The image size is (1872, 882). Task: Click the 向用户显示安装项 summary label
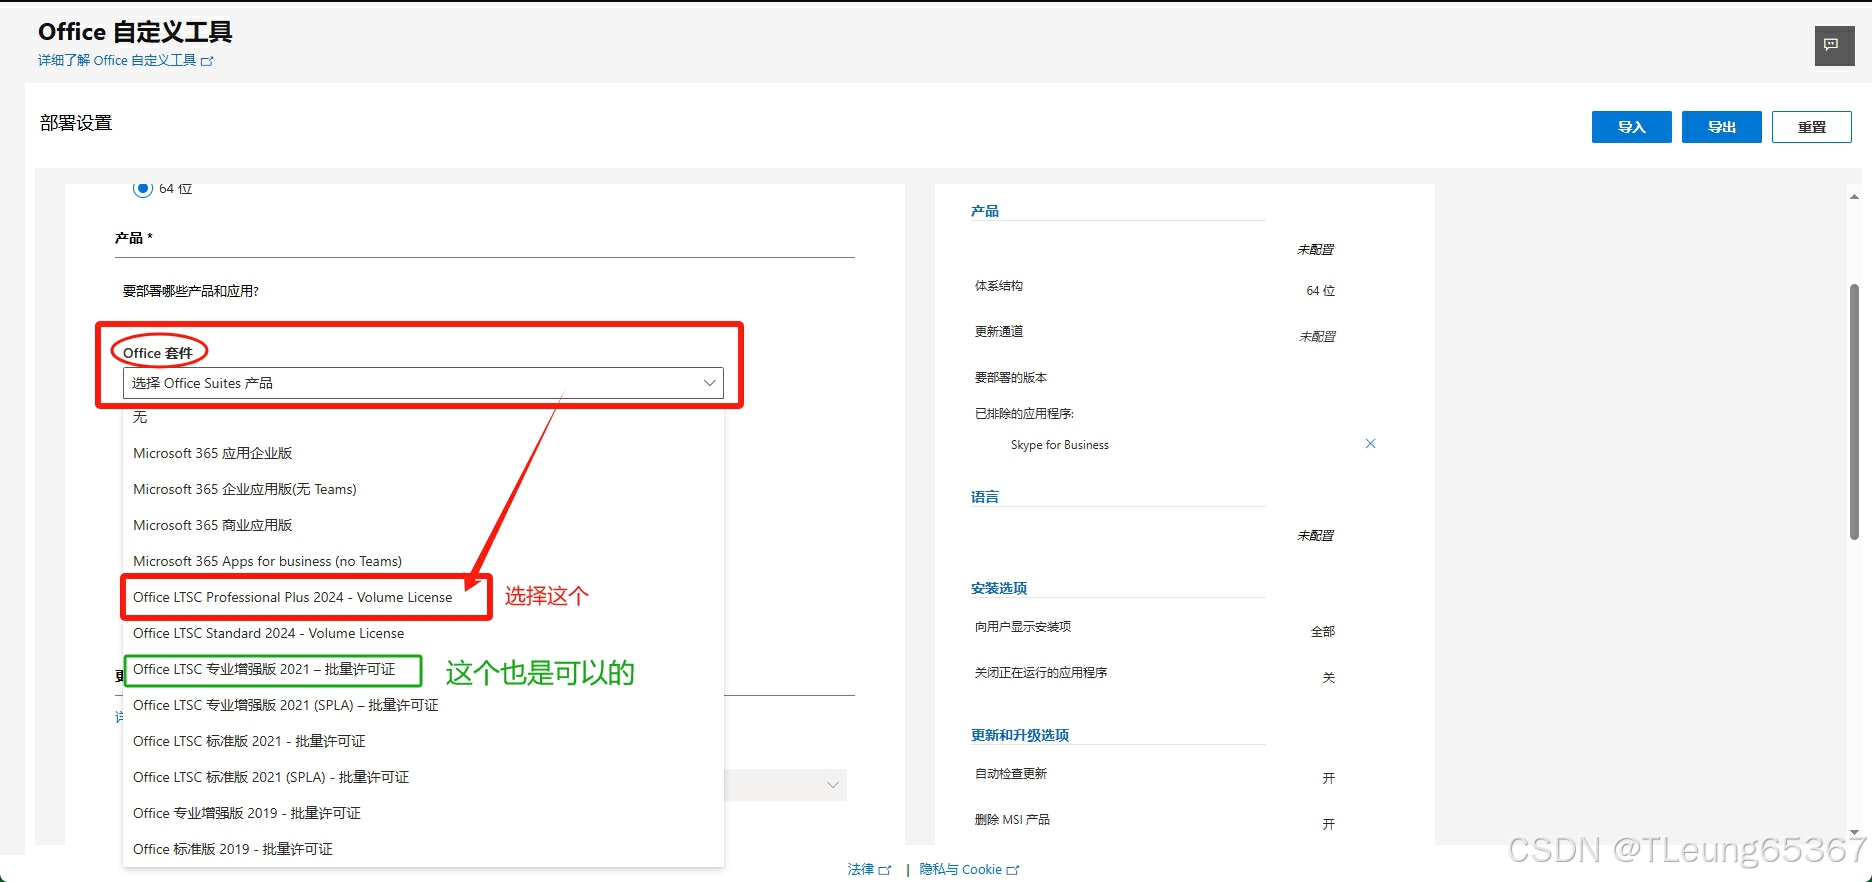coord(1023,627)
